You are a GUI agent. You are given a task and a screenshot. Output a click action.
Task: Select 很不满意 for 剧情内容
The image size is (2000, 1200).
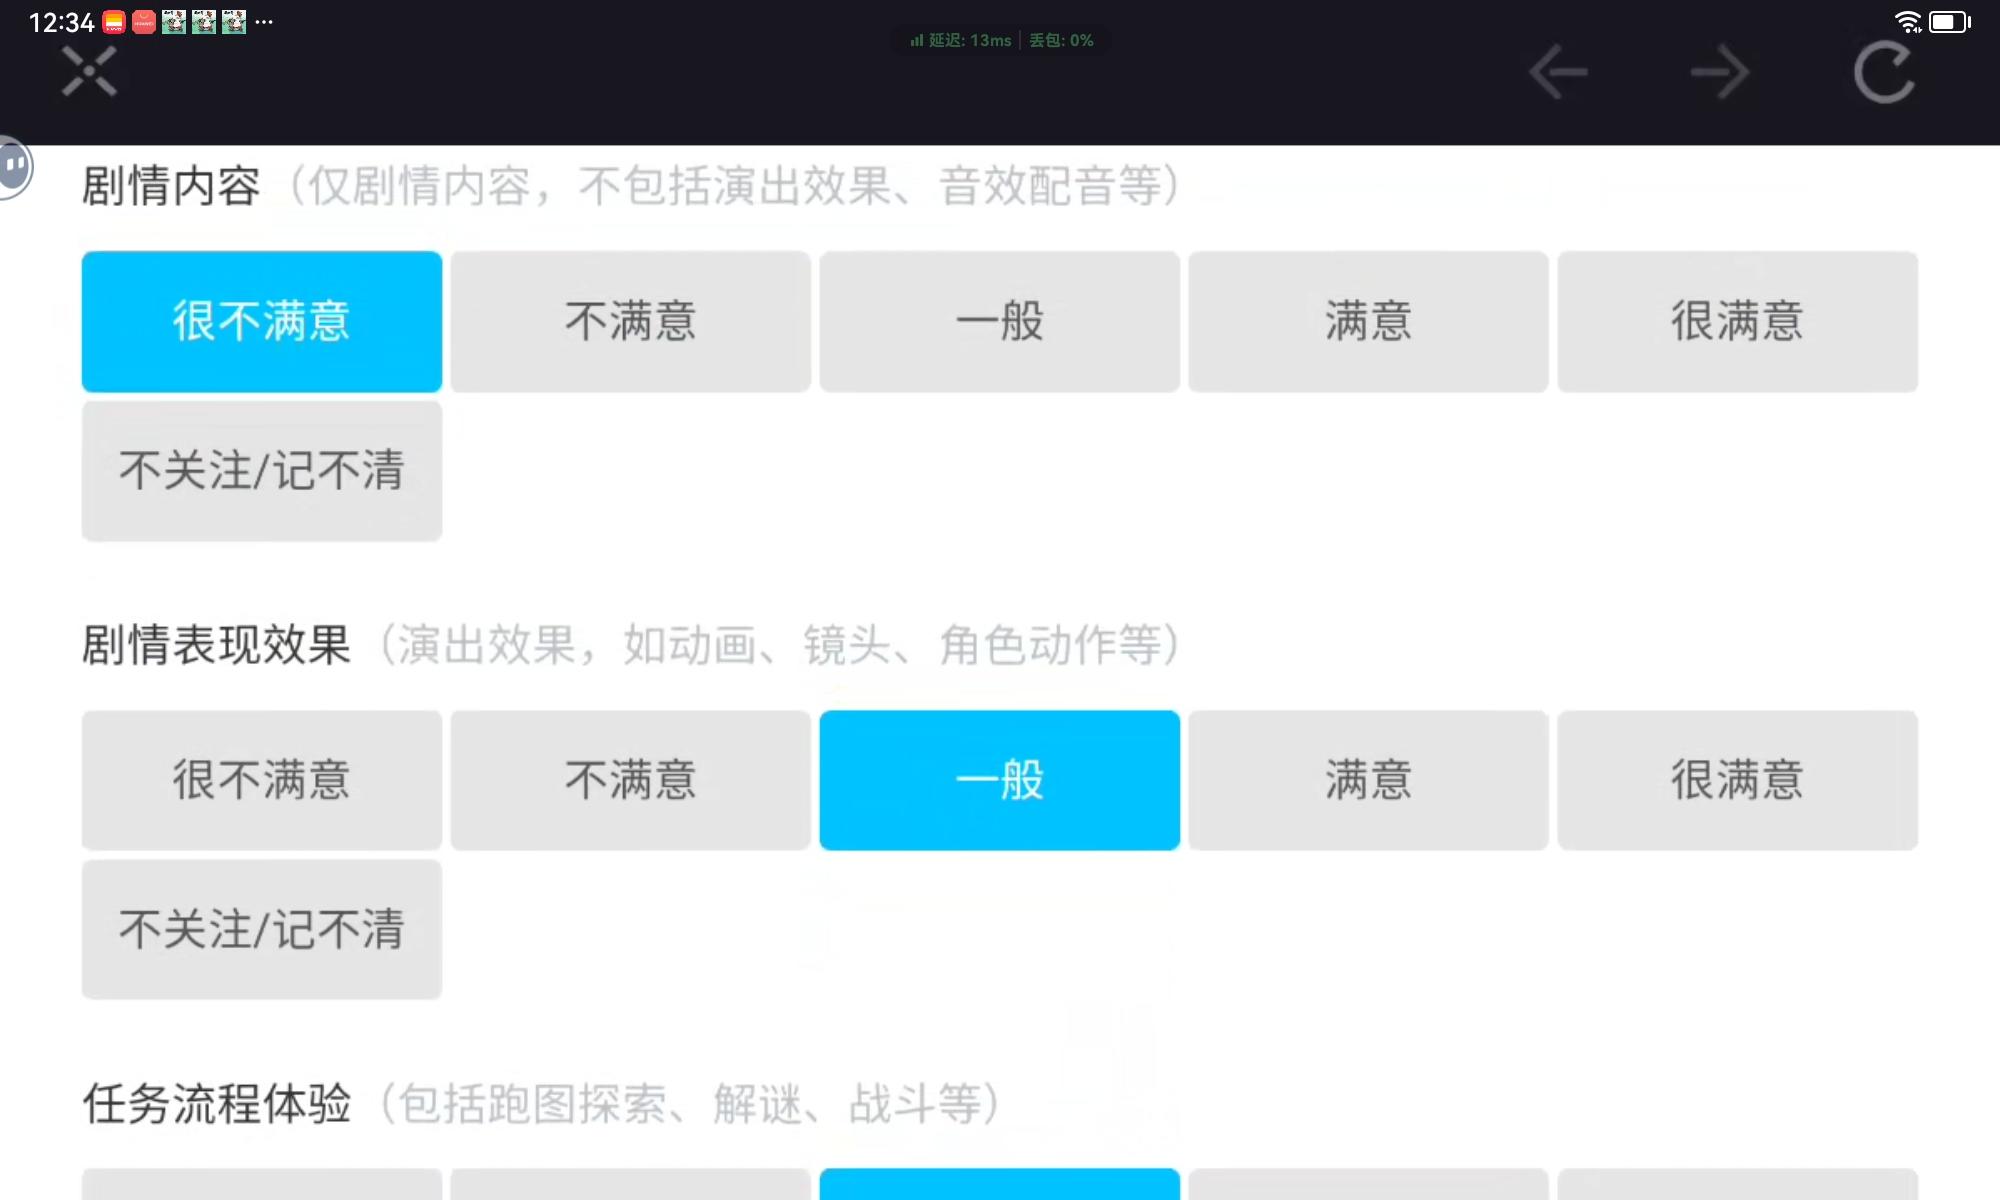point(262,321)
